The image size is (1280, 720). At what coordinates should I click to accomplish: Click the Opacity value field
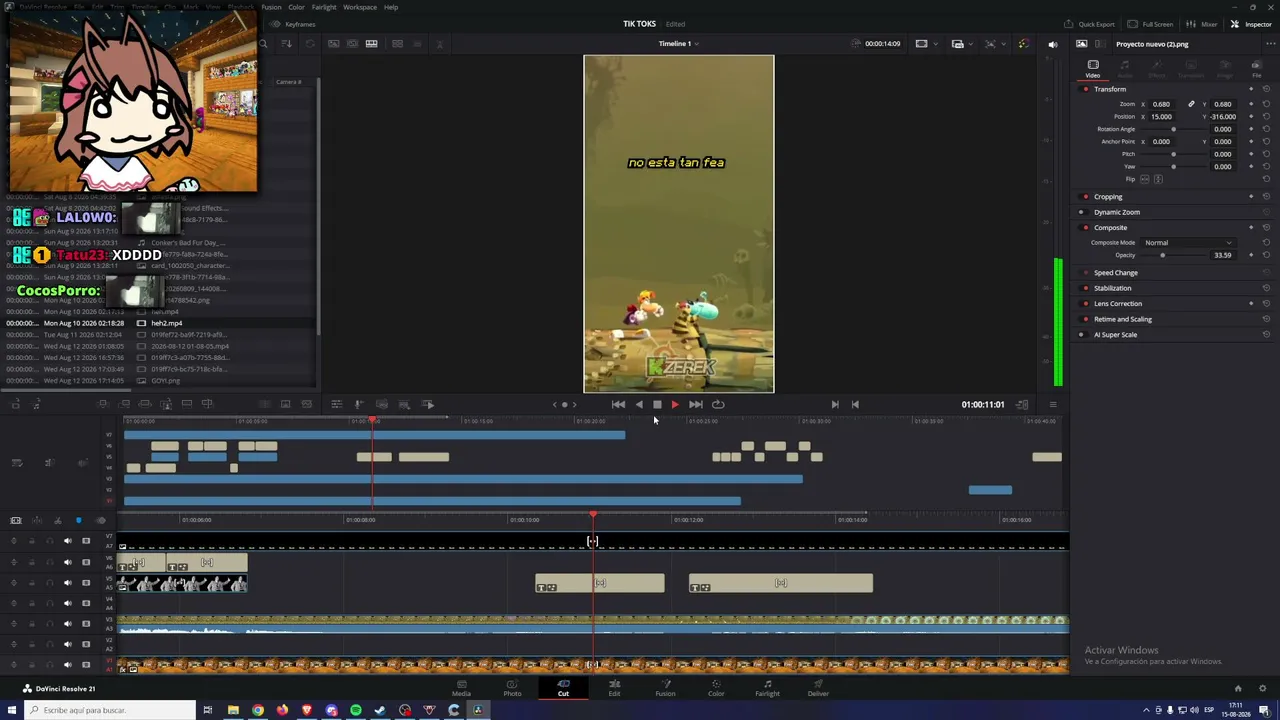[1223, 255]
